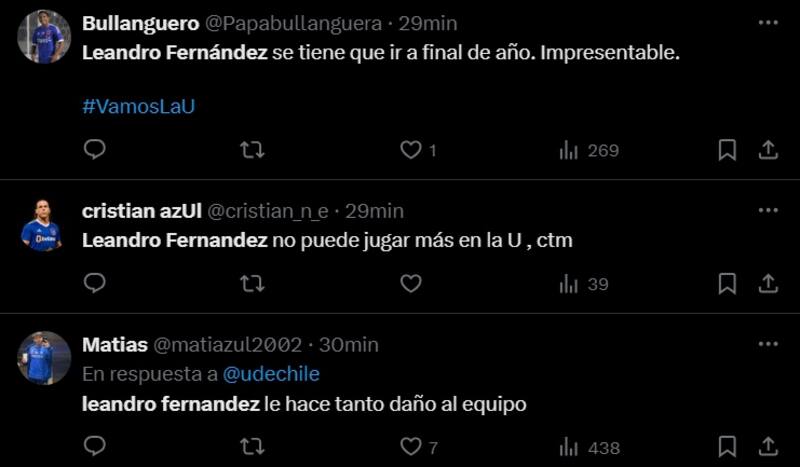Open the @udechile mention link
800x467 pixels.
click(271, 374)
